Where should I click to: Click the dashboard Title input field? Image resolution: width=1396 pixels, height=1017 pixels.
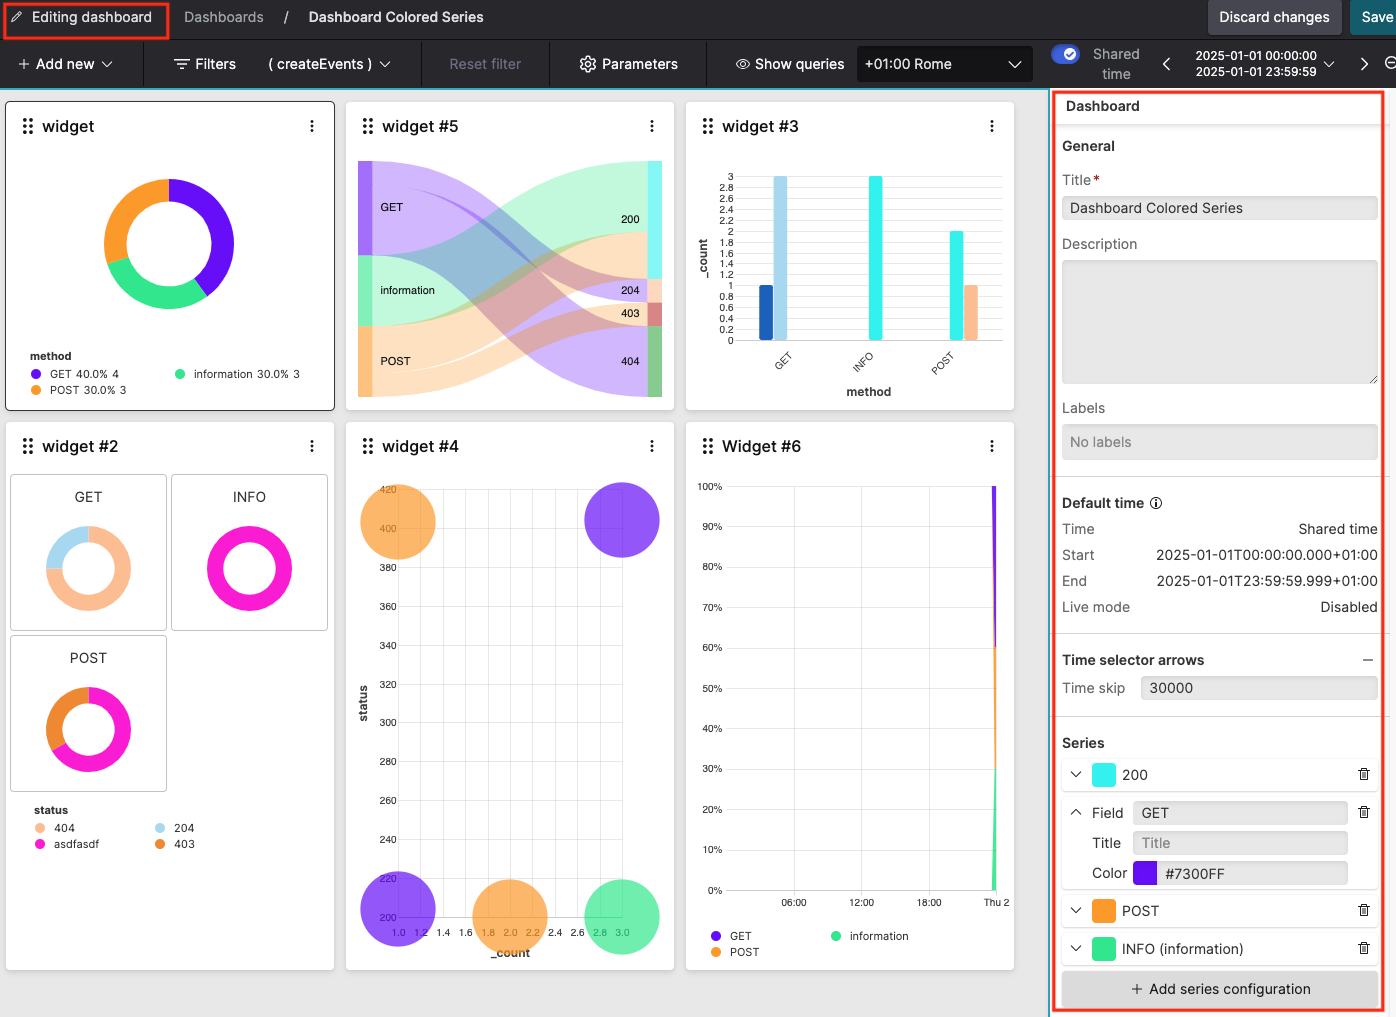click(x=1219, y=208)
